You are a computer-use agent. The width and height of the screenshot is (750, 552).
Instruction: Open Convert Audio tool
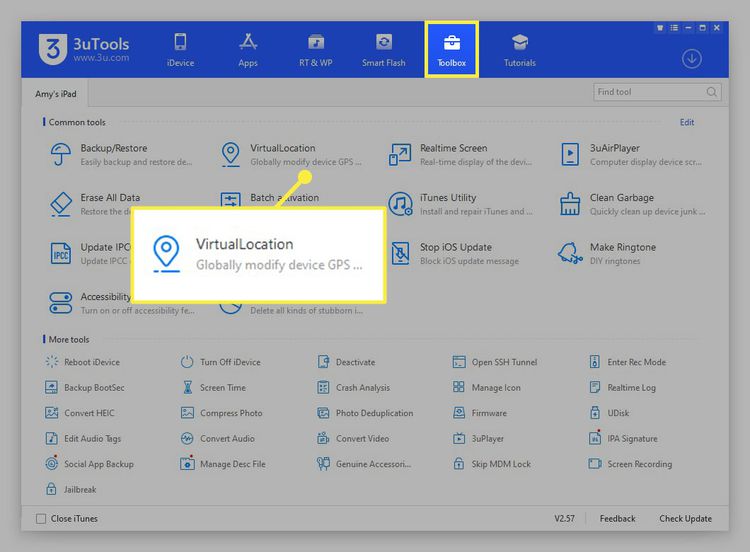click(x=218, y=438)
